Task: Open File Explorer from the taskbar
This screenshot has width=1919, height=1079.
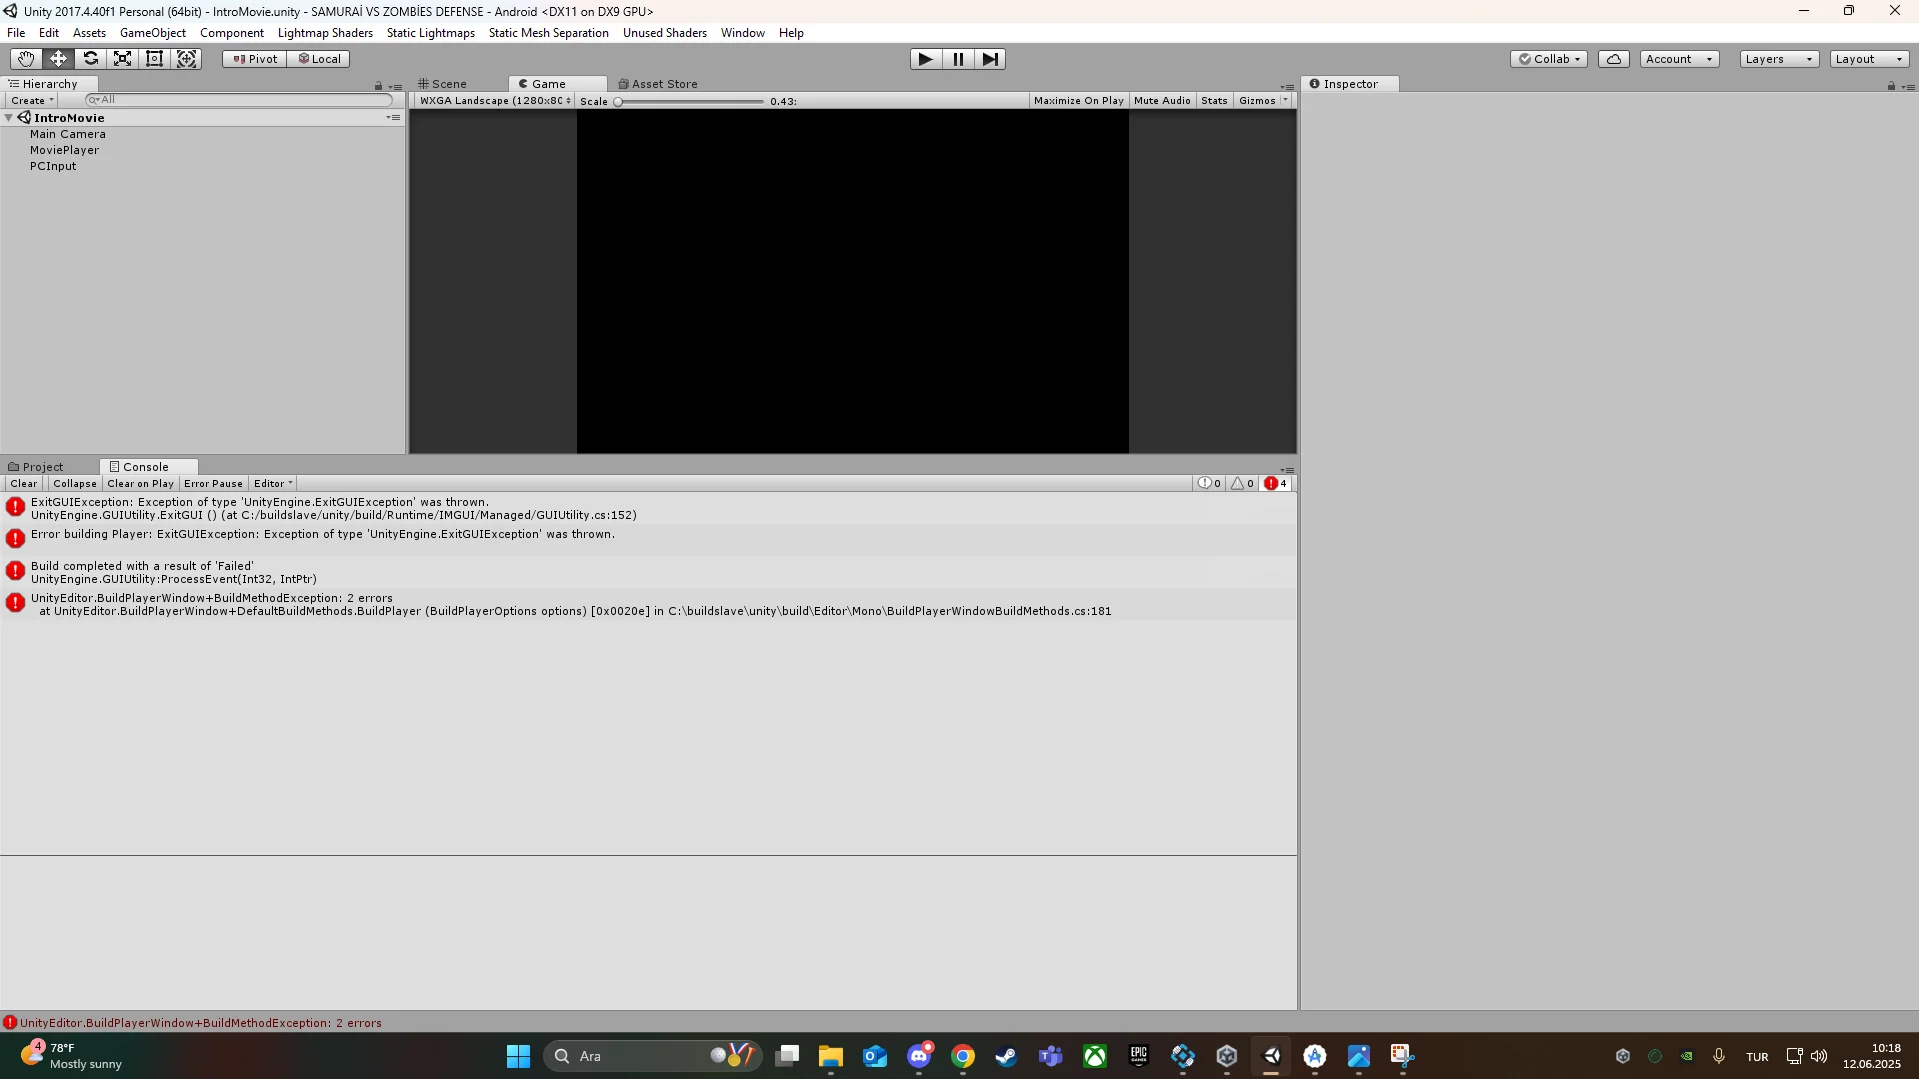Action: coord(831,1056)
